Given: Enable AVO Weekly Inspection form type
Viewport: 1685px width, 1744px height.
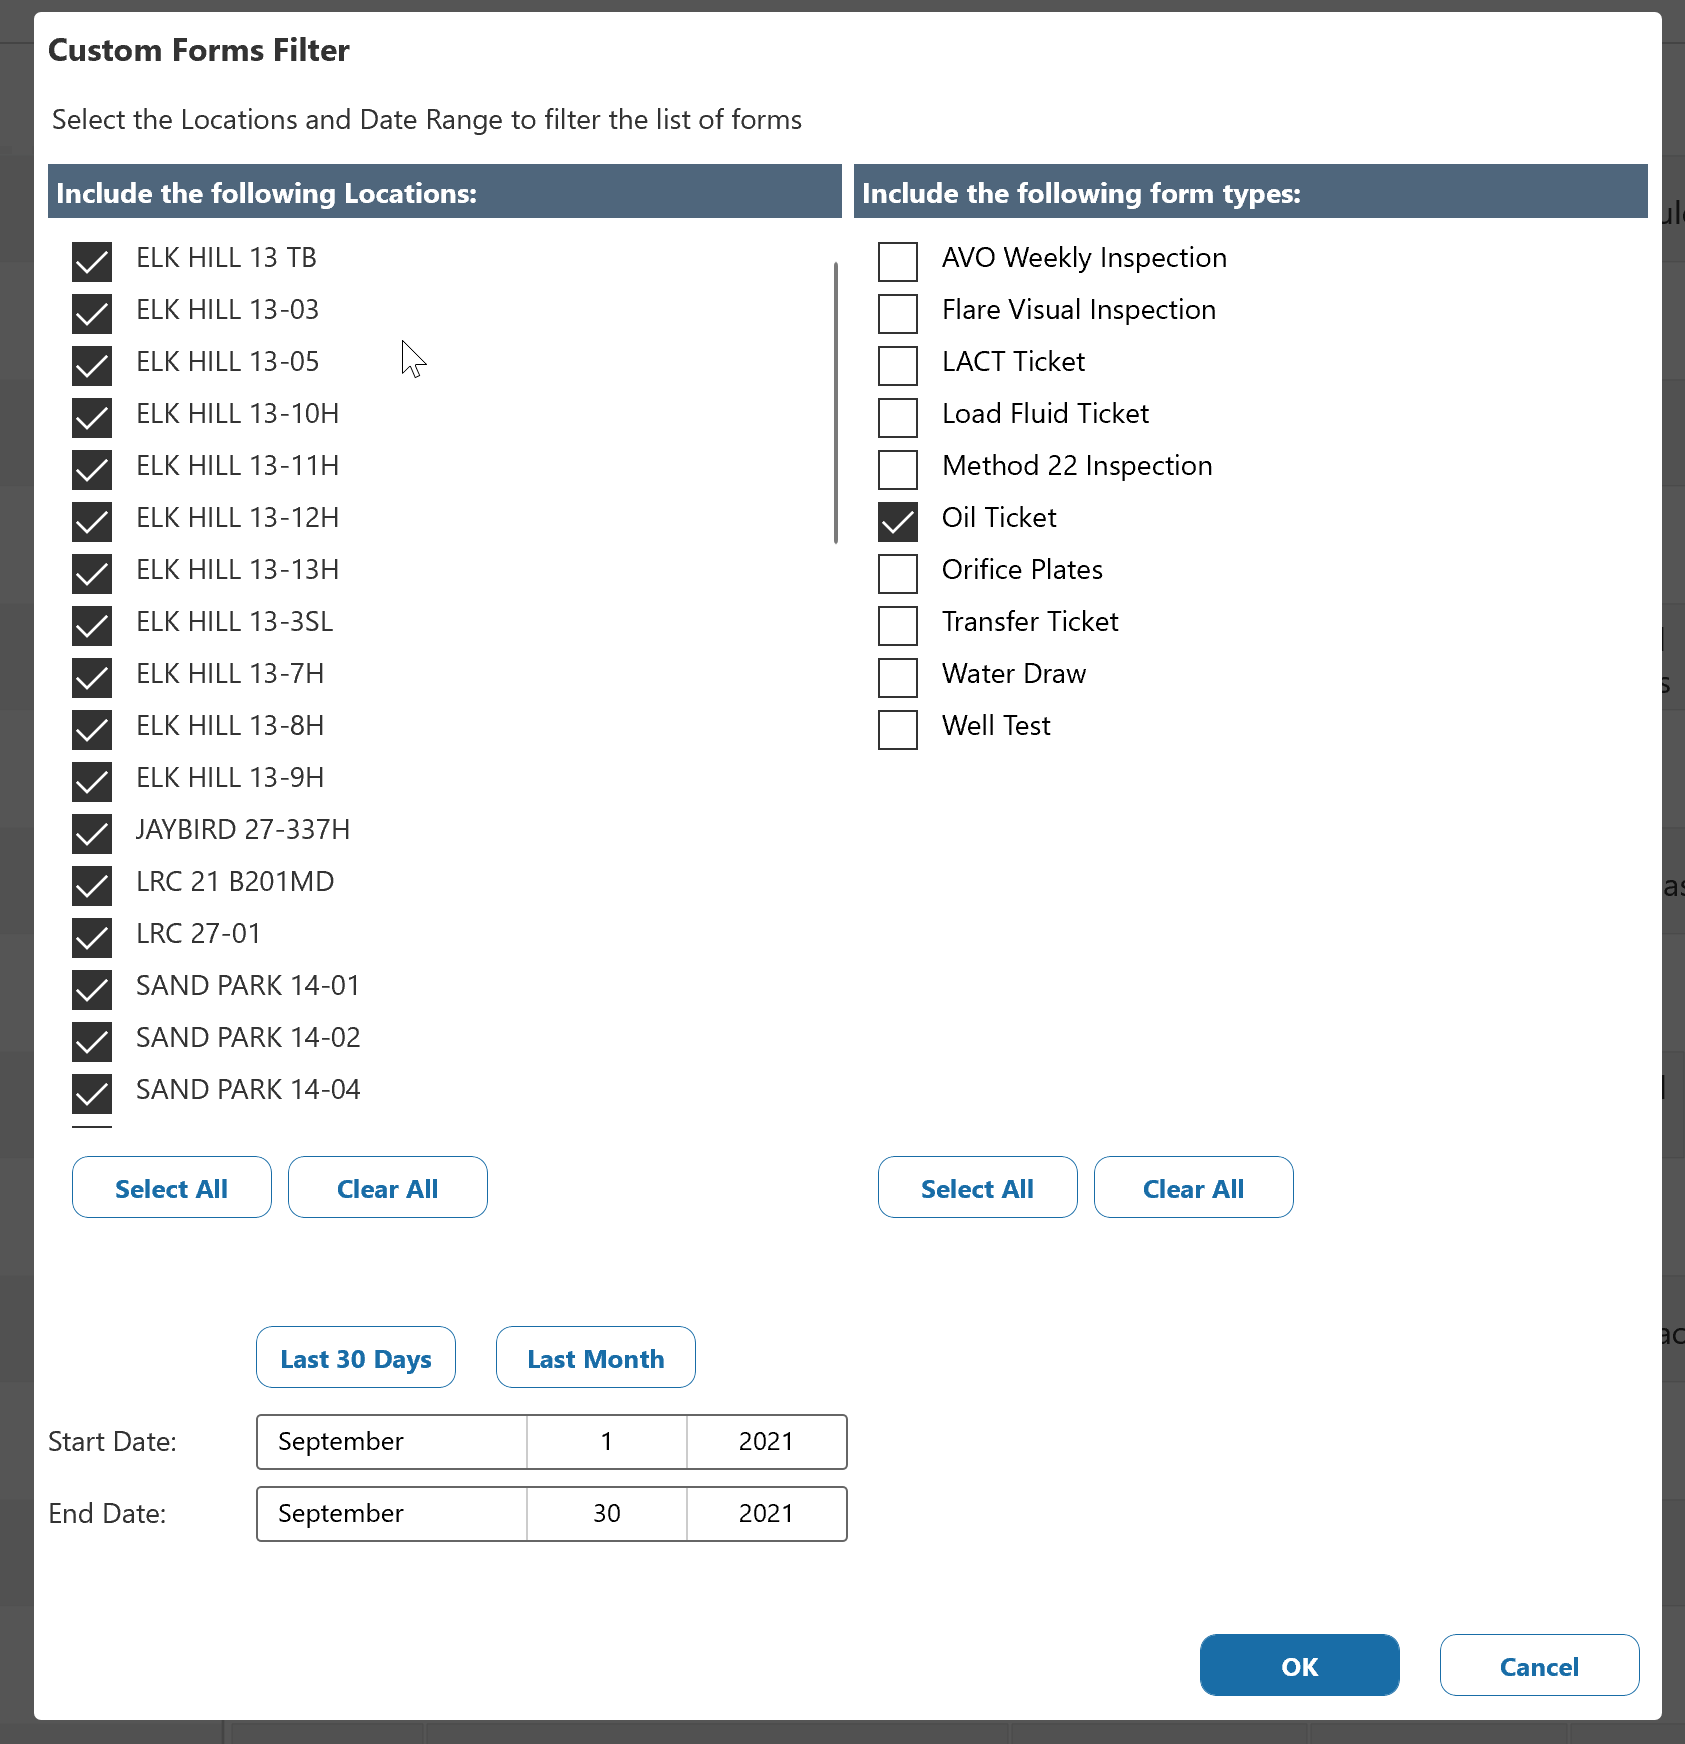Looking at the screenshot, I should [x=897, y=261].
